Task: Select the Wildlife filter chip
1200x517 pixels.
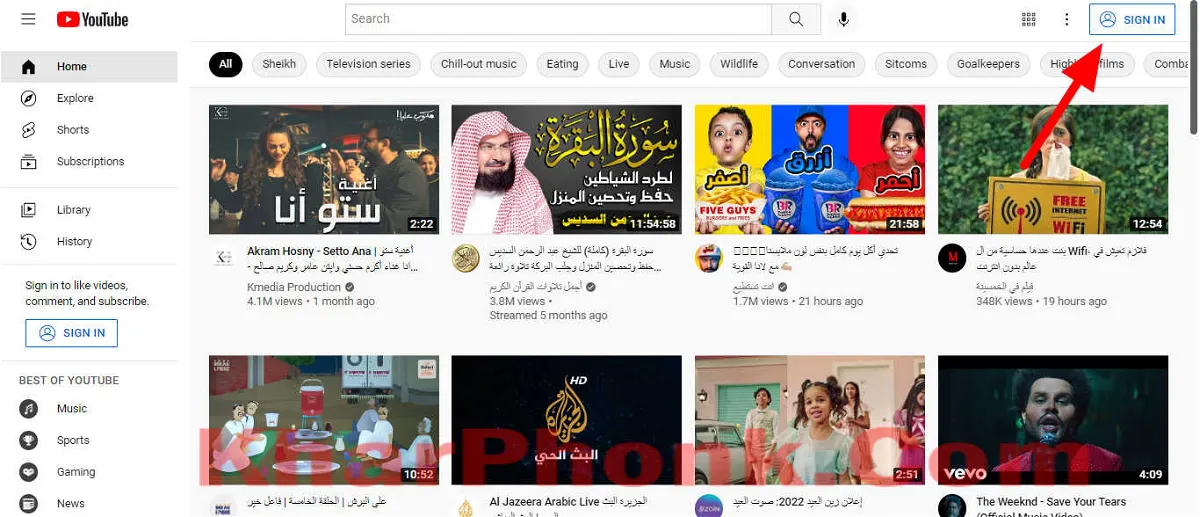Action: click(739, 64)
